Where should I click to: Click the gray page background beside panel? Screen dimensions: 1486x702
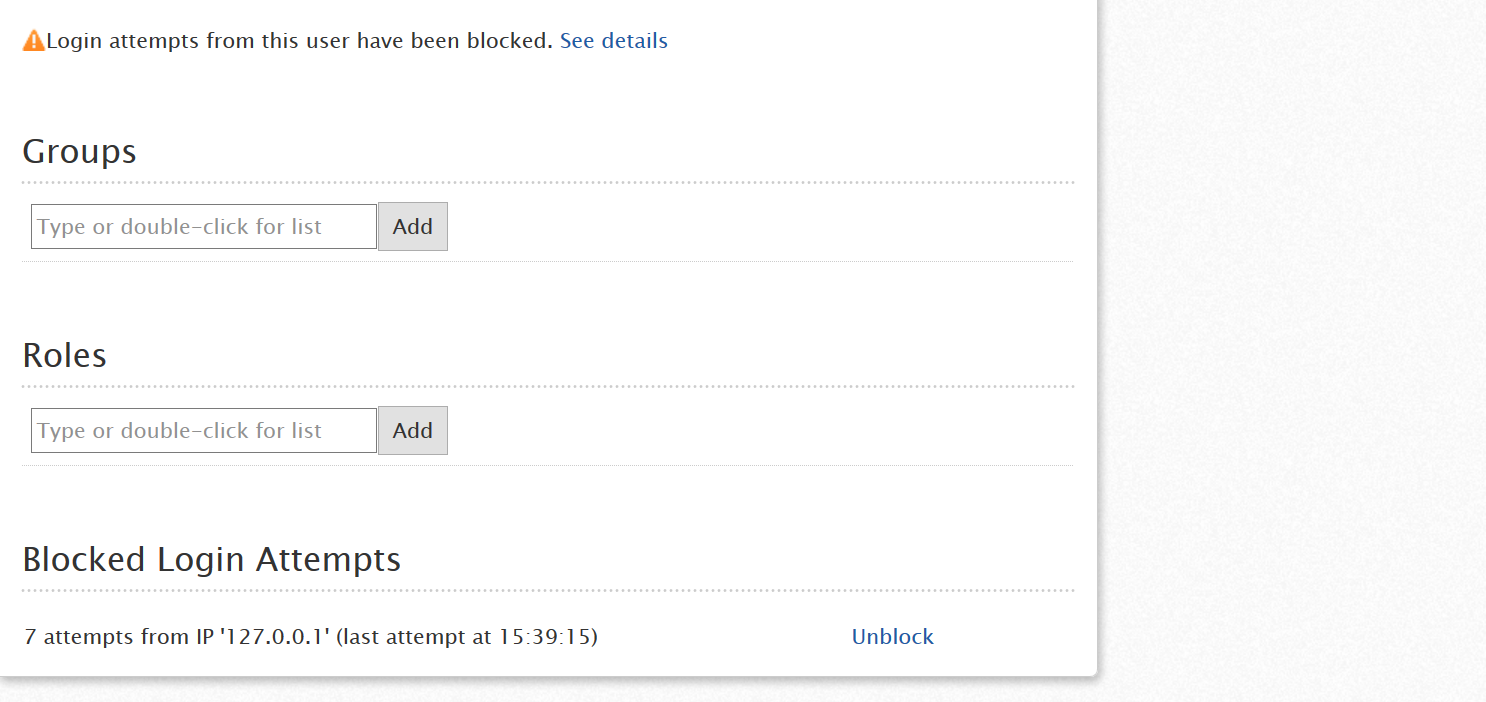pyautogui.click(x=1290, y=350)
